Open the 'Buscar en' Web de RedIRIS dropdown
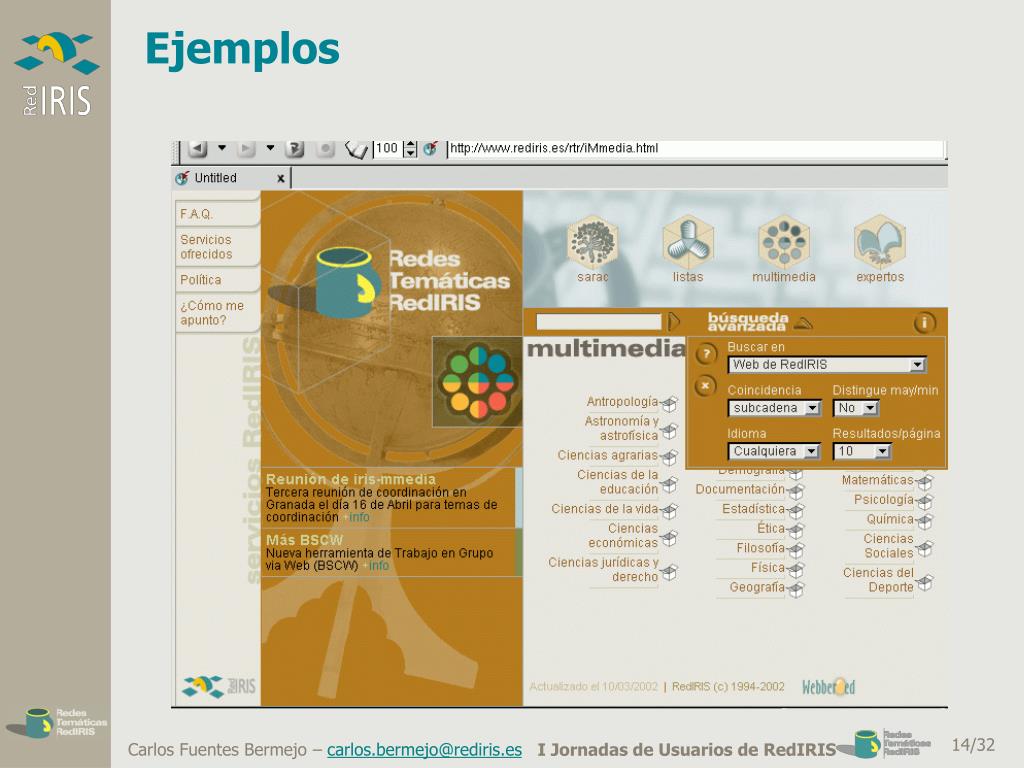1024x768 pixels. pyautogui.click(x=827, y=364)
